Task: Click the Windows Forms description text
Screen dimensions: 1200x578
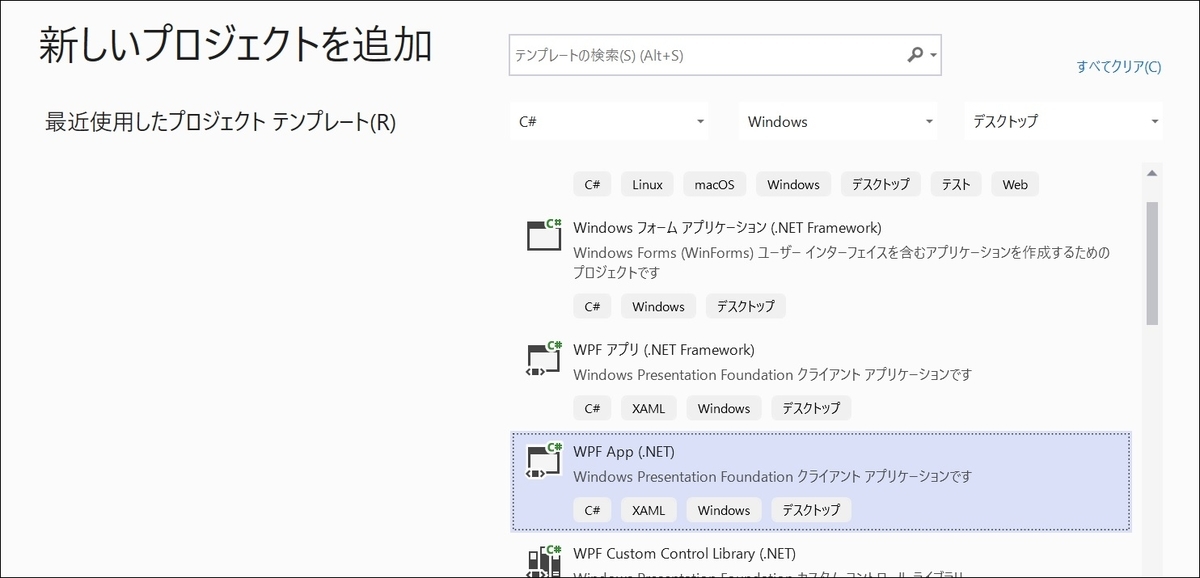Action: click(842, 262)
